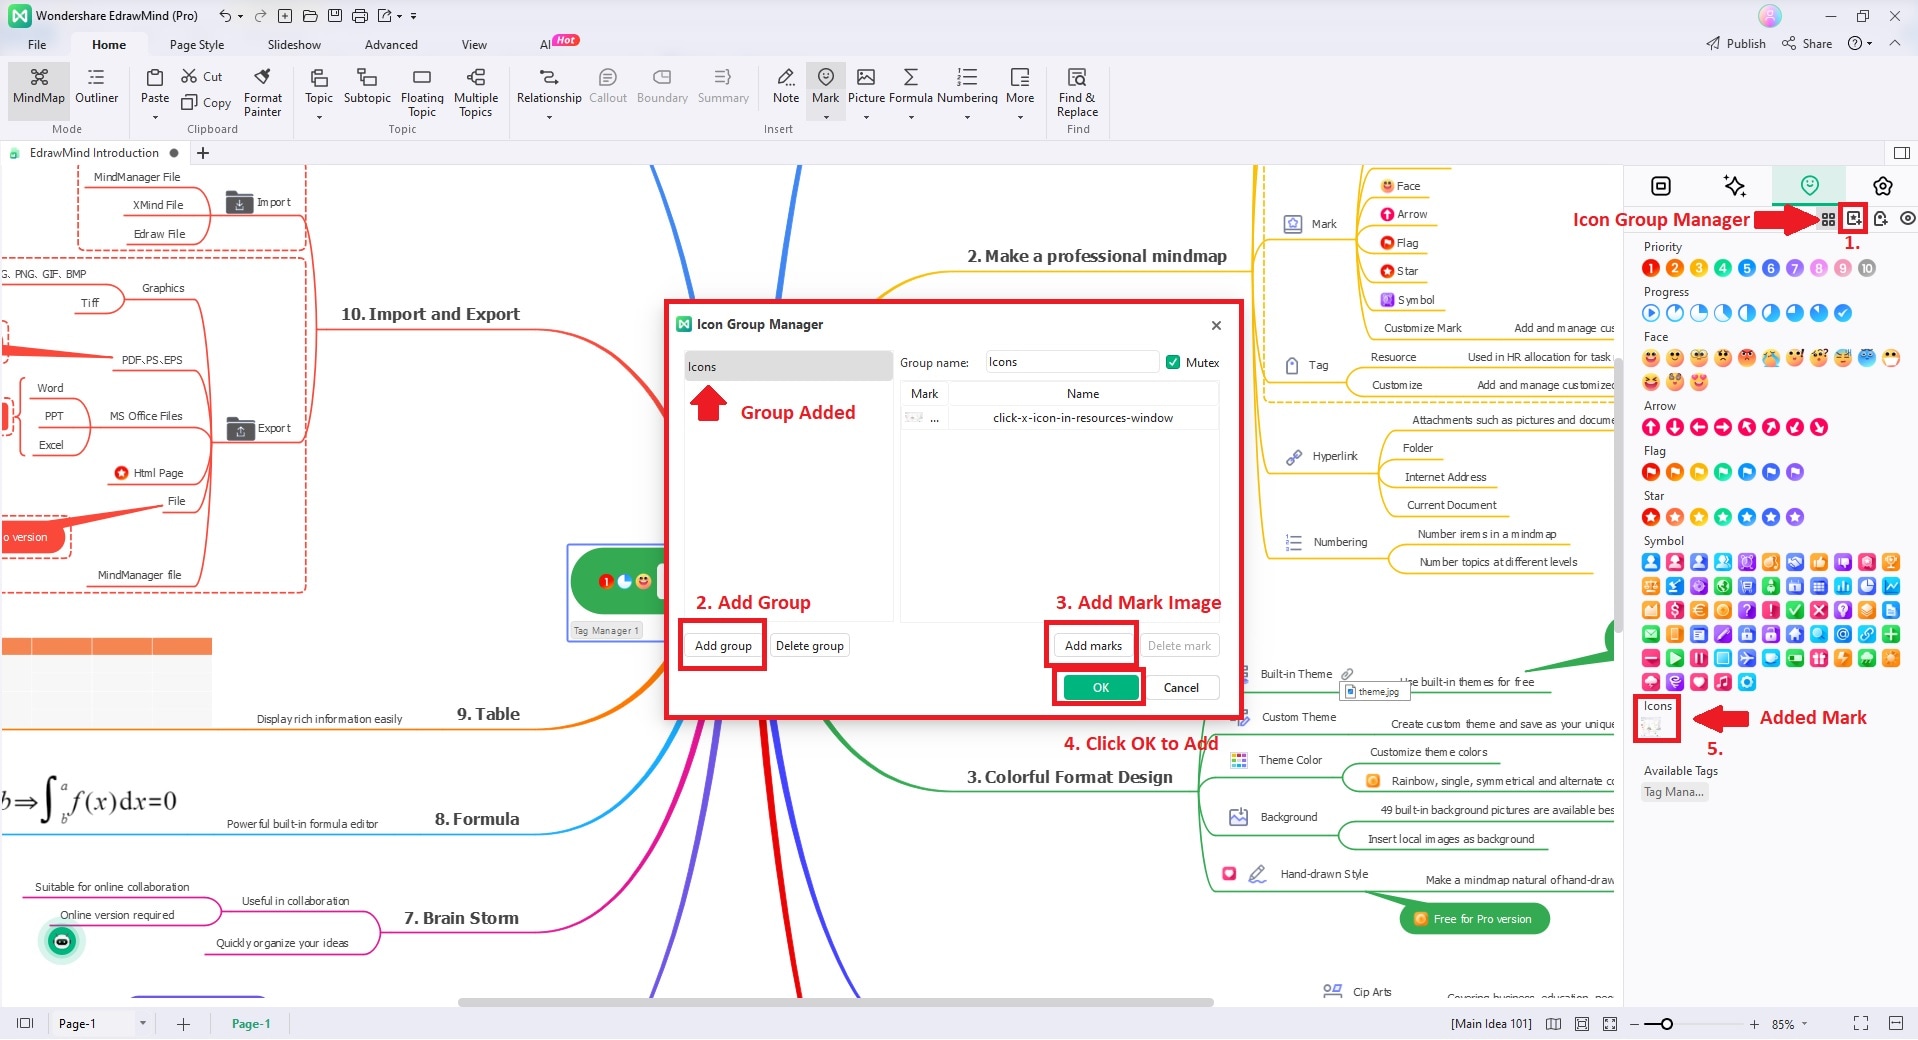Open the Formula dropdown
This screenshot has width=1918, height=1040.
(911, 117)
